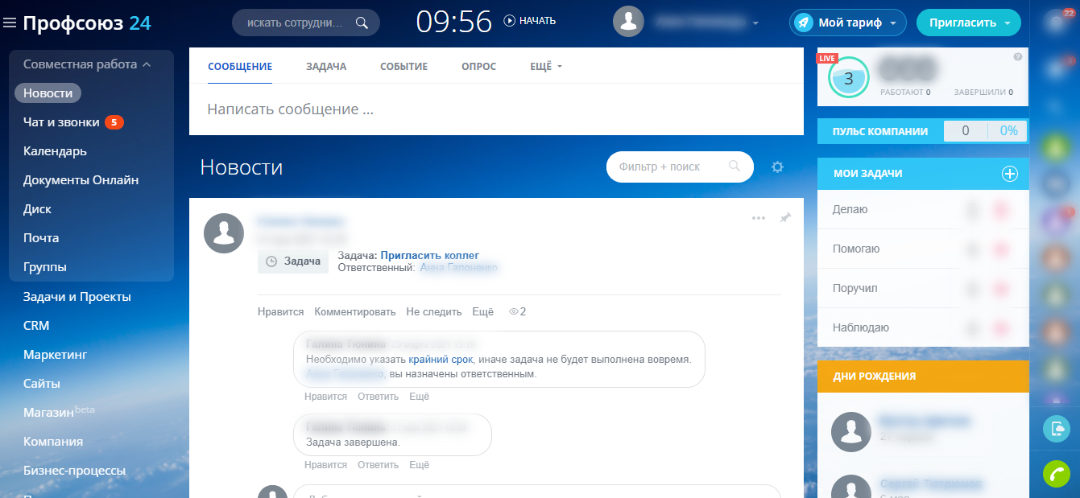Open Магазин beta in the sidebar
The height and width of the screenshot is (498, 1080).
59,412
